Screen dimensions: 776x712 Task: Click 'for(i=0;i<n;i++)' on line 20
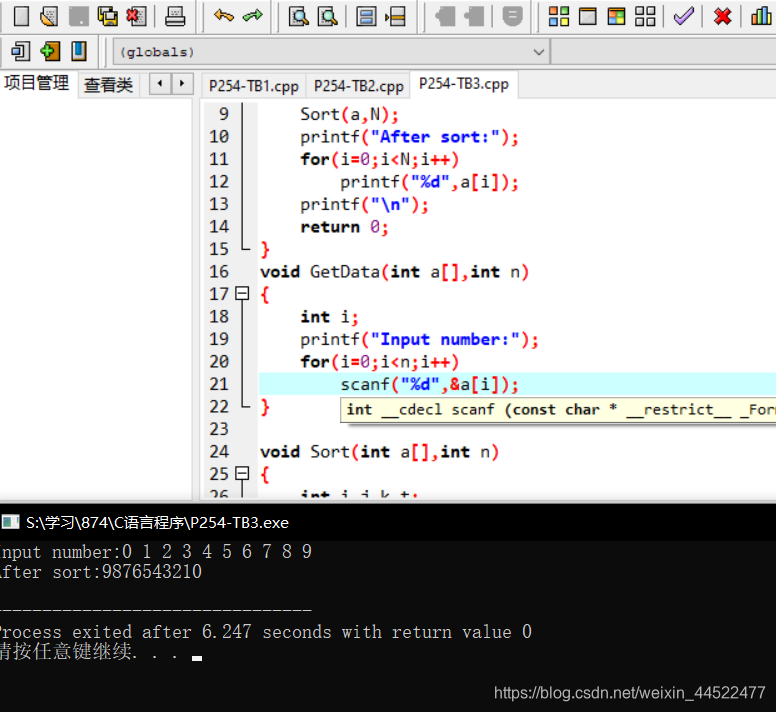tap(380, 362)
